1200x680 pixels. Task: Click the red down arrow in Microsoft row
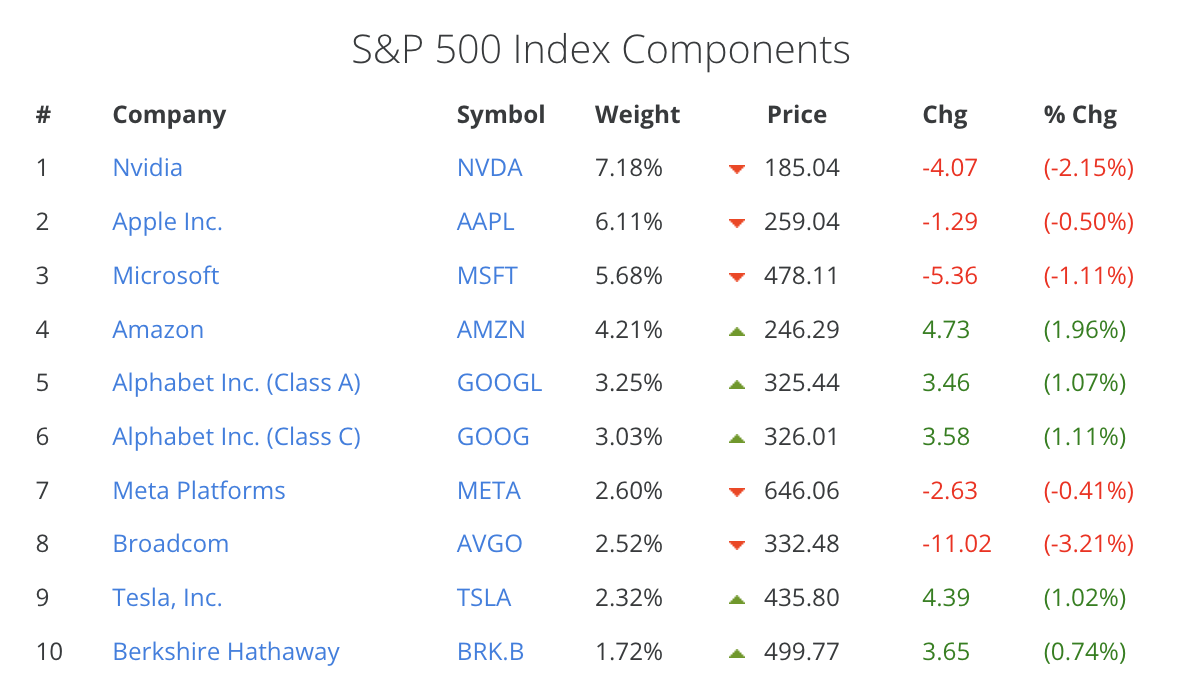[737, 277]
